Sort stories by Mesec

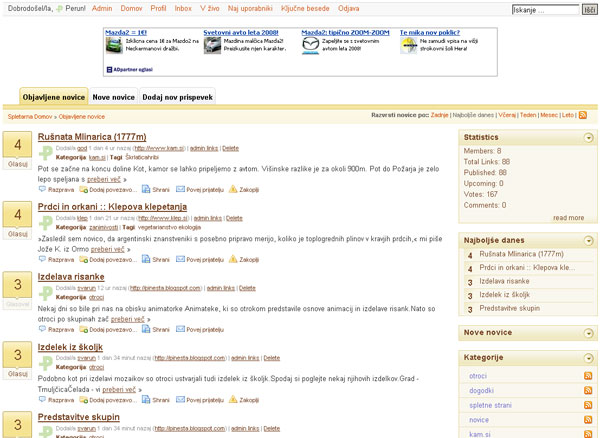(x=549, y=115)
